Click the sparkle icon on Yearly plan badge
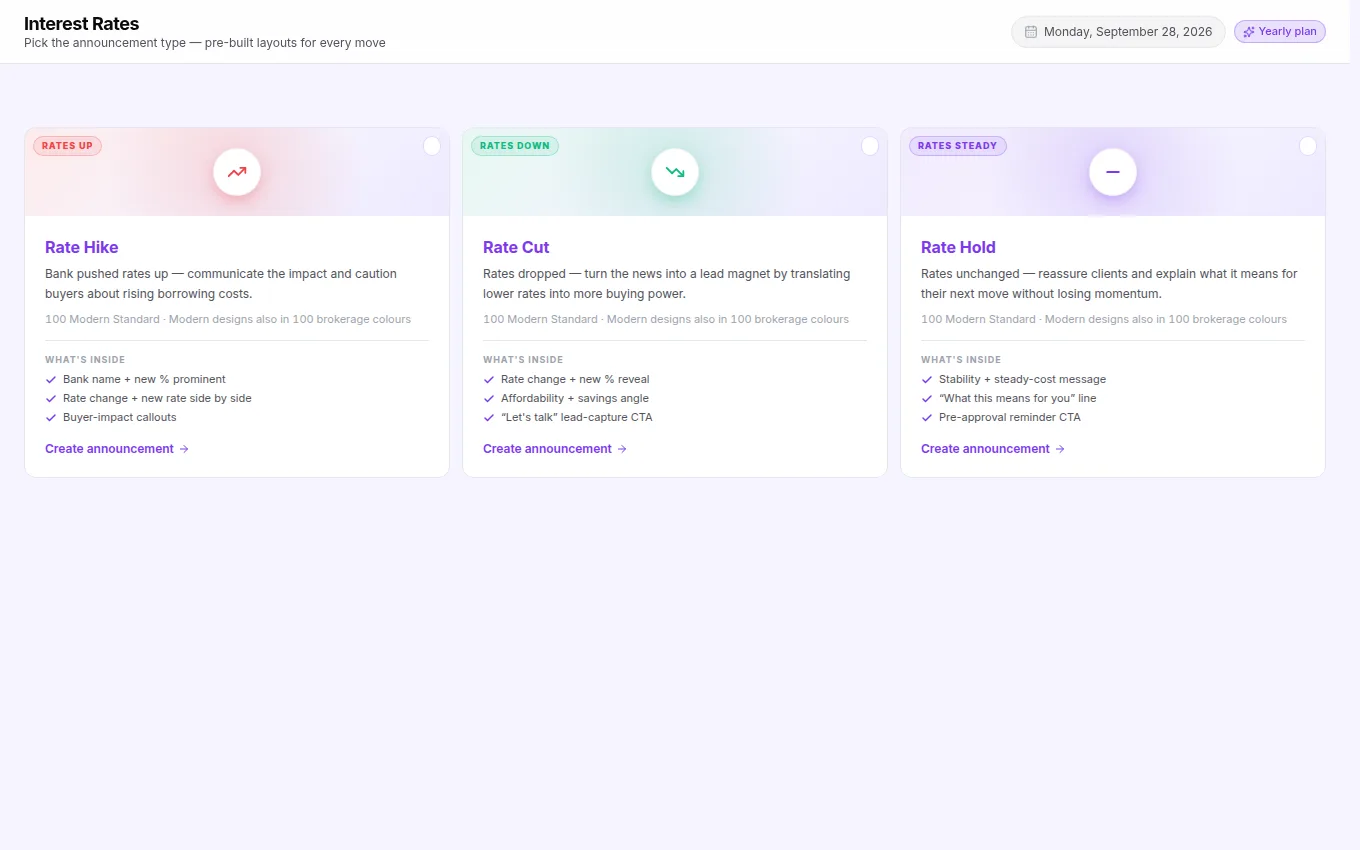The image size is (1360, 850). [x=1249, y=32]
